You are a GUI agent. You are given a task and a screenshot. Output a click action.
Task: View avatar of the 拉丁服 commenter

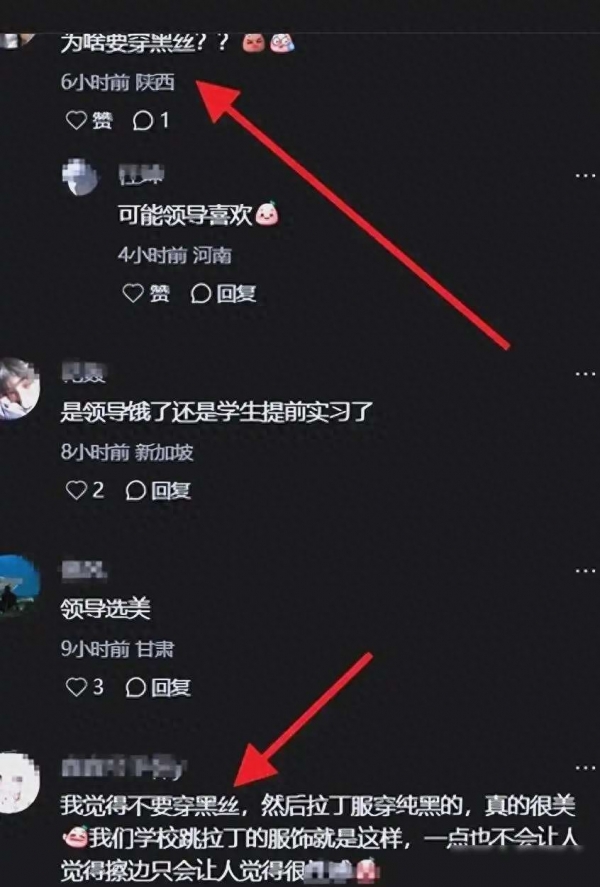[18, 782]
